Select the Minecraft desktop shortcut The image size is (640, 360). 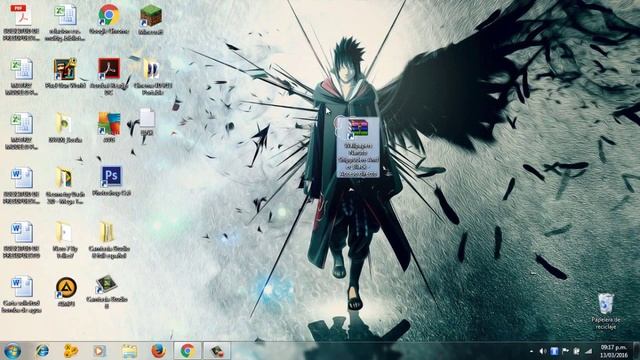coord(151,19)
